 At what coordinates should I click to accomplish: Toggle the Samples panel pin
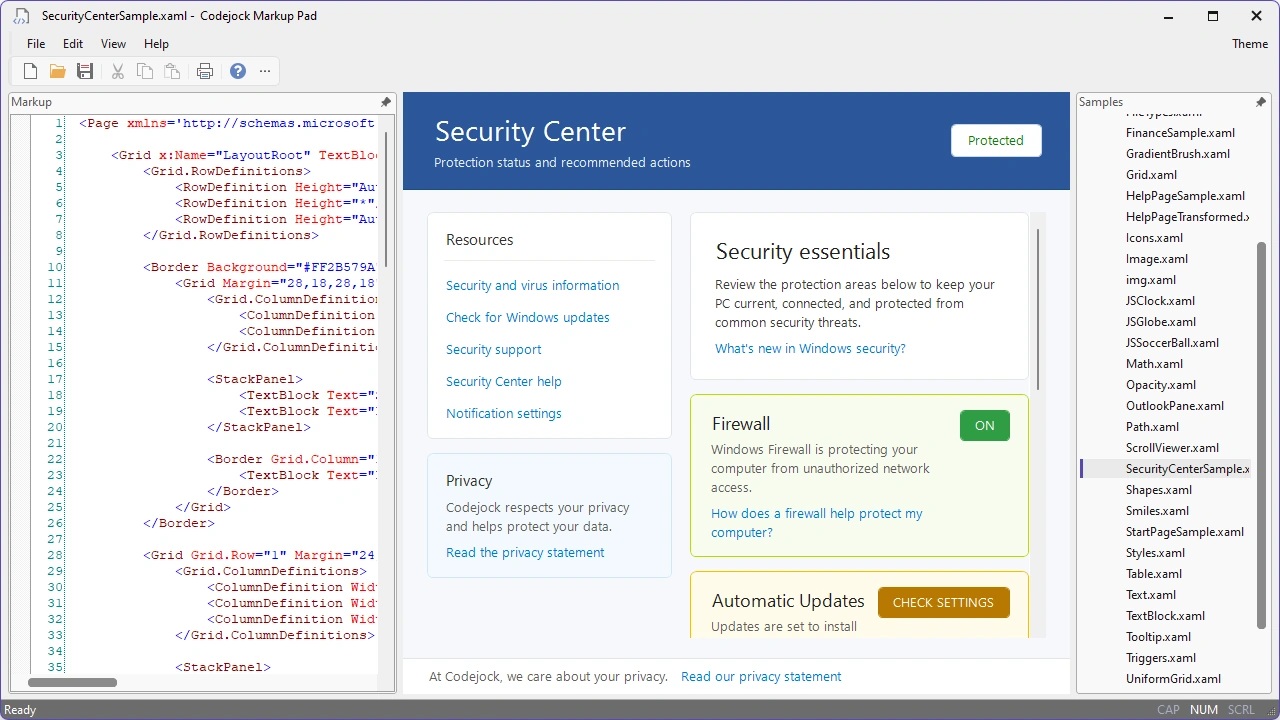(1261, 102)
